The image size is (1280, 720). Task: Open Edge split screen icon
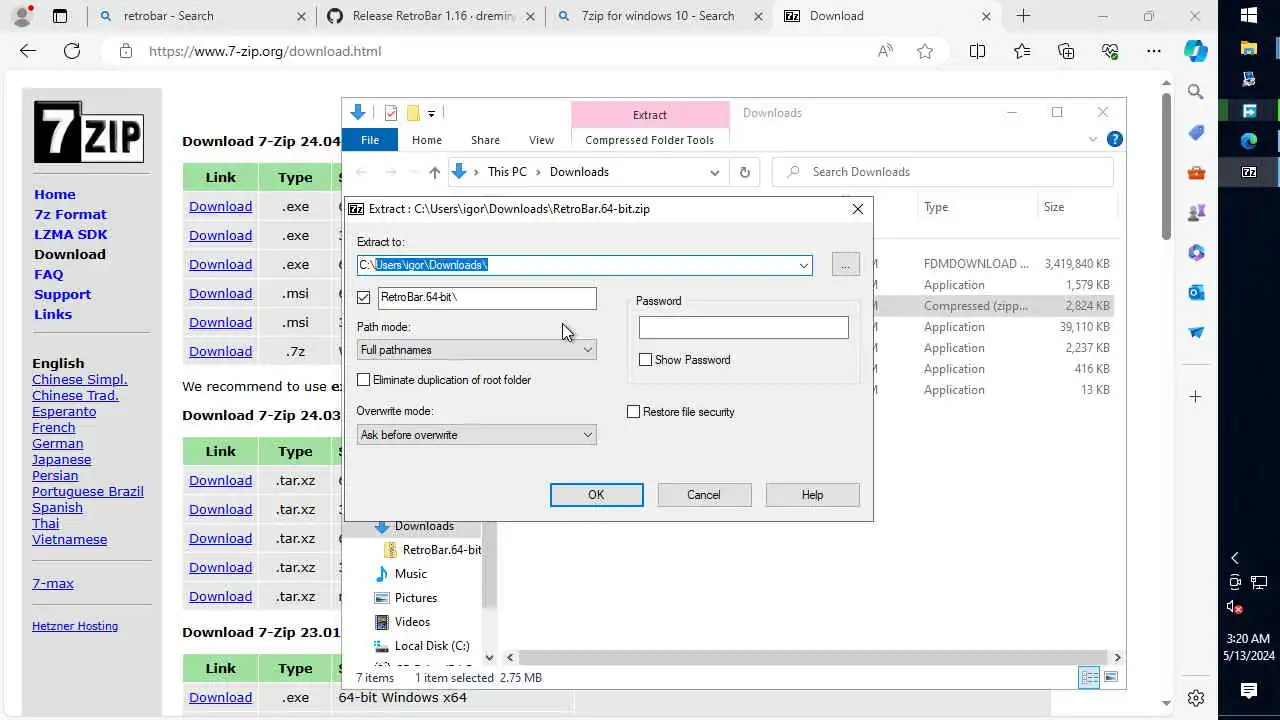[978, 51]
